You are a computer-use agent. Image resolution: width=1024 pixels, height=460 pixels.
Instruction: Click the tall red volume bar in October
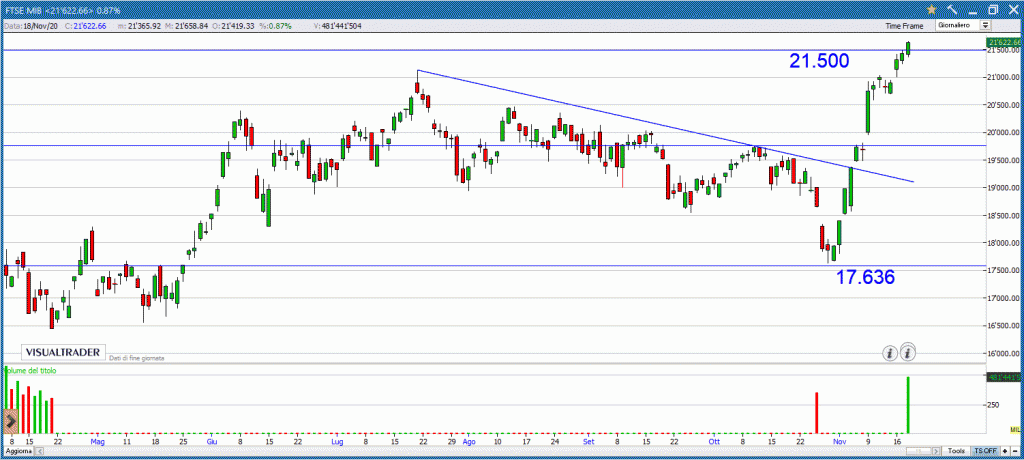pyautogui.click(x=816, y=412)
